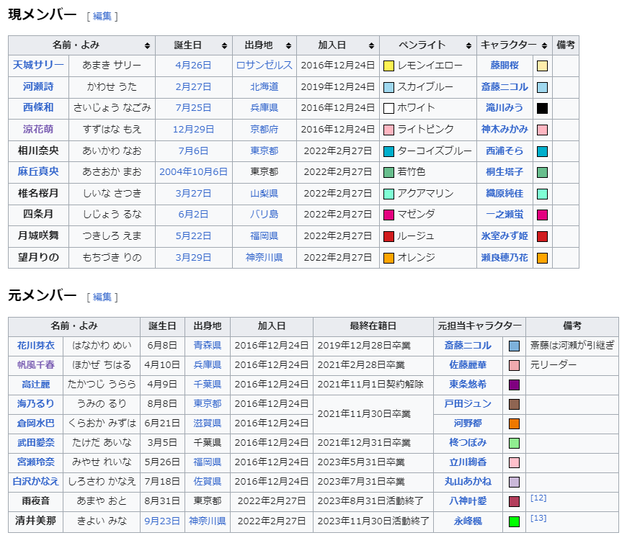Open the 涼花萌 member link
Screen dimensions: 640x543
pyautogui.click(x=38, y=129)
